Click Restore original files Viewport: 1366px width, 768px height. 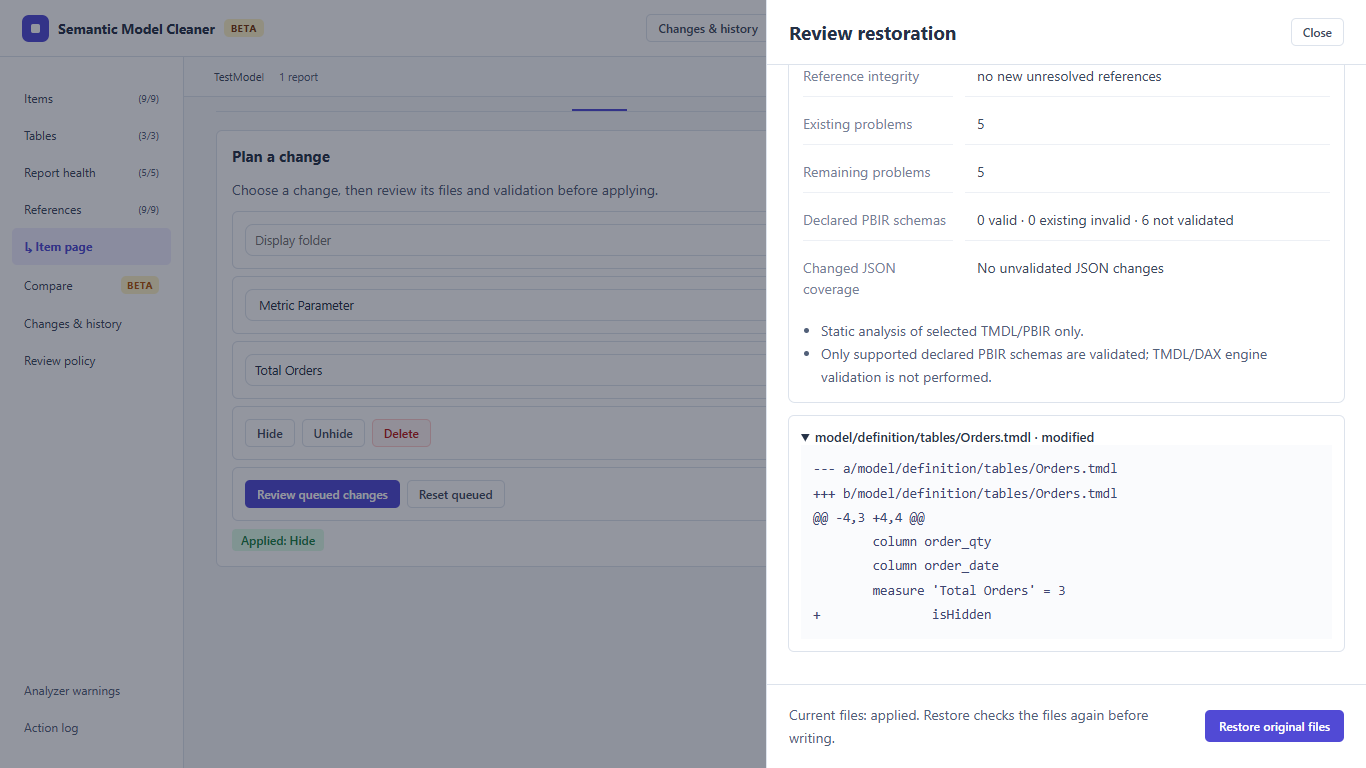coord(1274,727)
